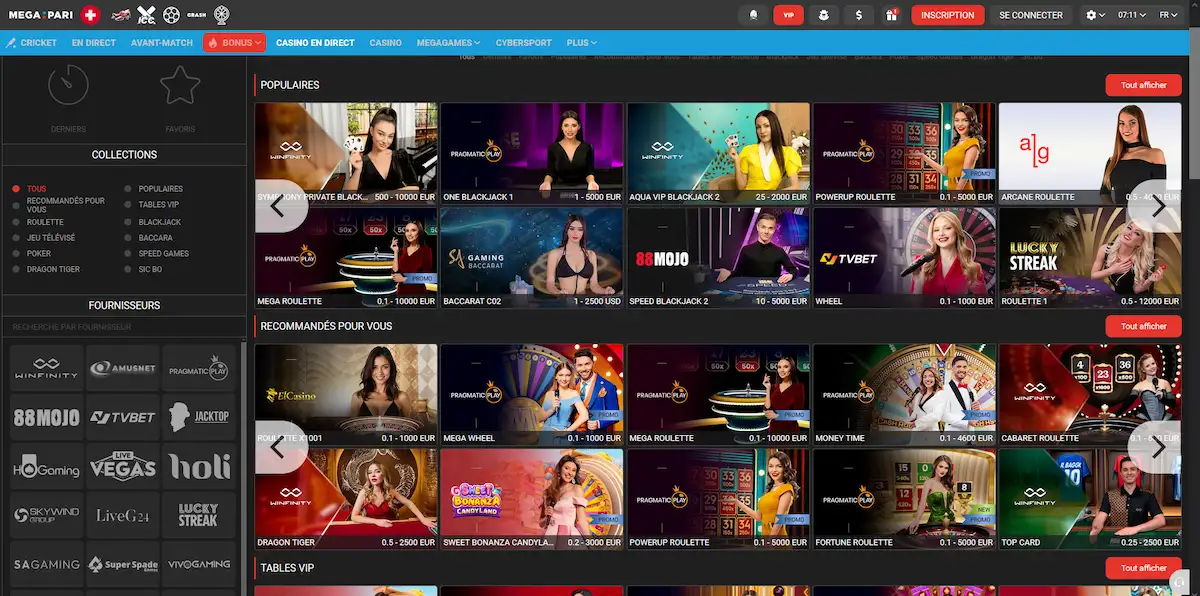Click the racing car icon in header
The image size is (1200, 596).
click(x=121, y=15)
